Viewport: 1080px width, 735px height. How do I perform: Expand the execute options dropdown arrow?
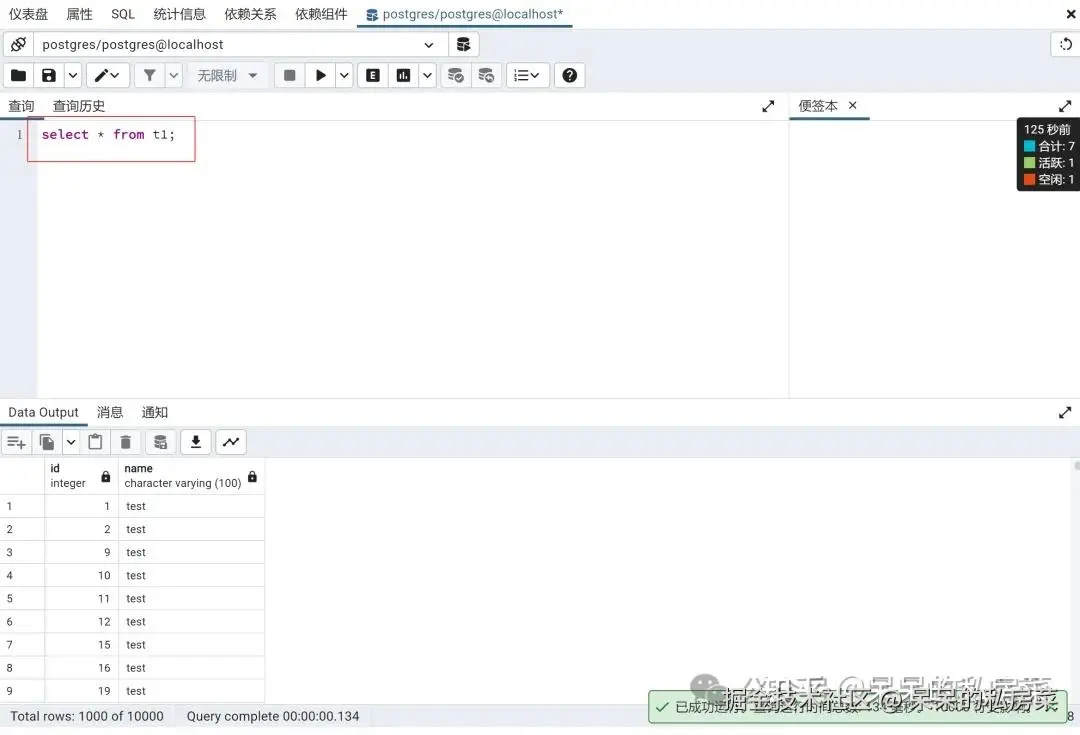coord(344,76)
